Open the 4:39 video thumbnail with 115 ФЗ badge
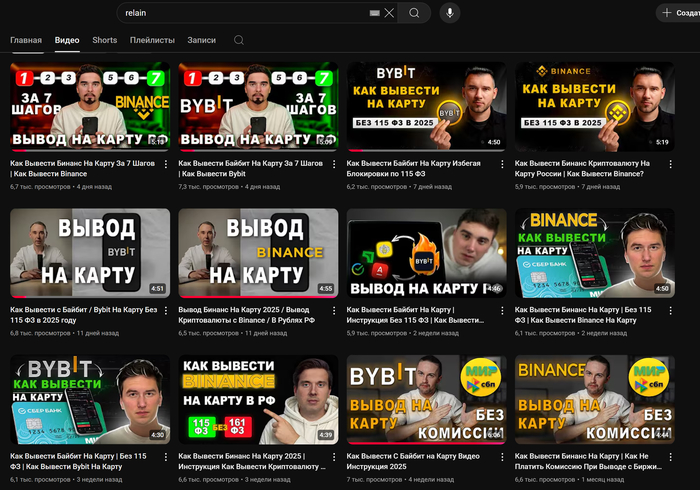Image resolution: width=700 pixels, height=490 pixels. tap(258, 399)
